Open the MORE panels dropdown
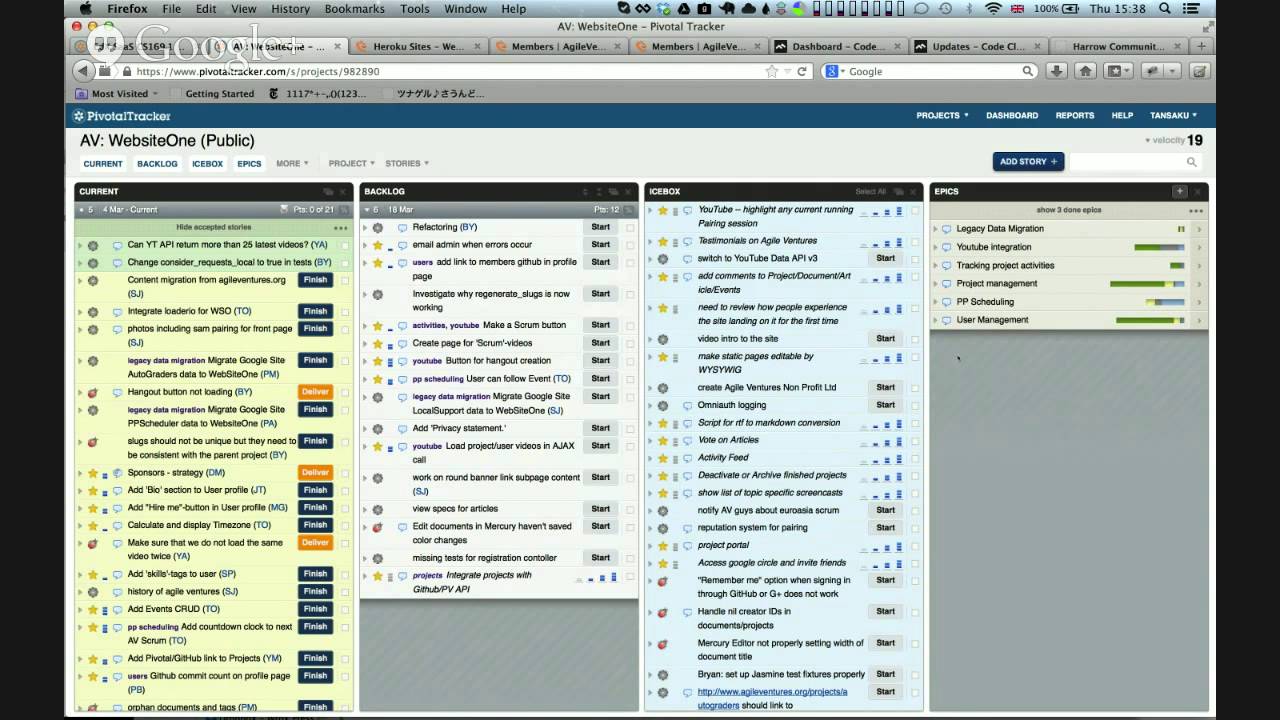The image size is (1280, 720). [292, 164]
